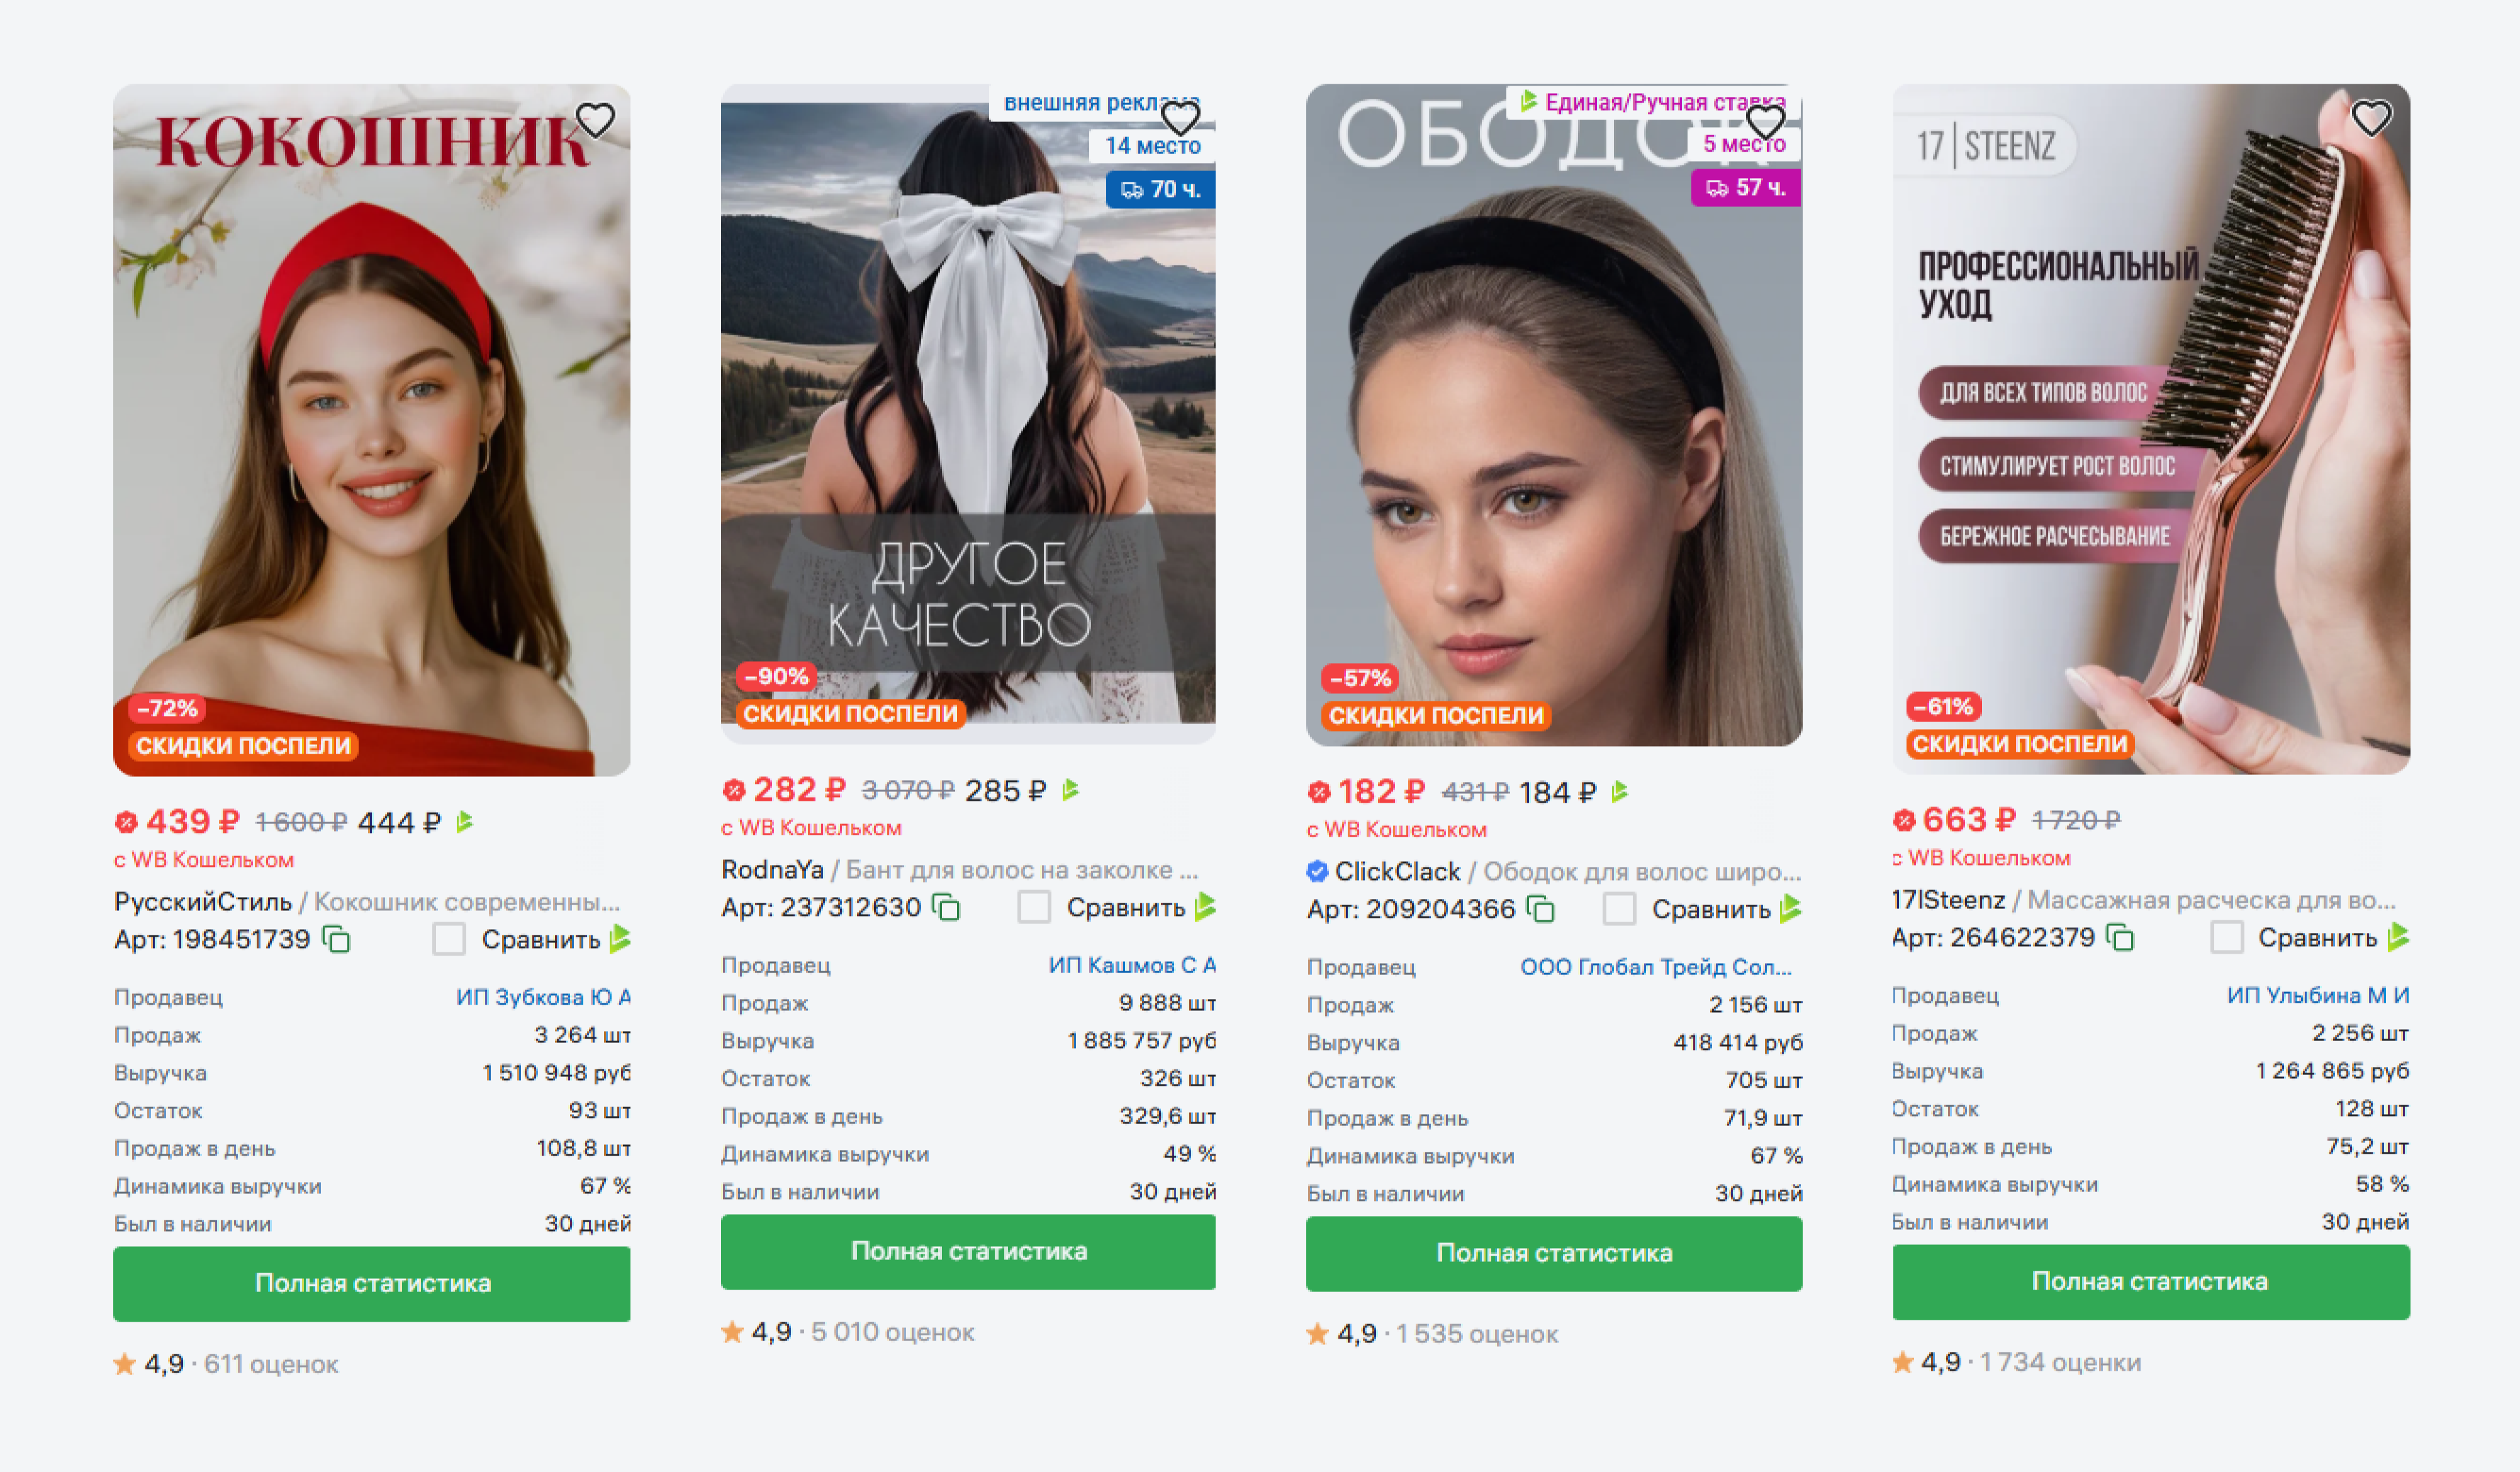
Task: Open seller link ИП Кашмов С А
Action: [1132, 966]
